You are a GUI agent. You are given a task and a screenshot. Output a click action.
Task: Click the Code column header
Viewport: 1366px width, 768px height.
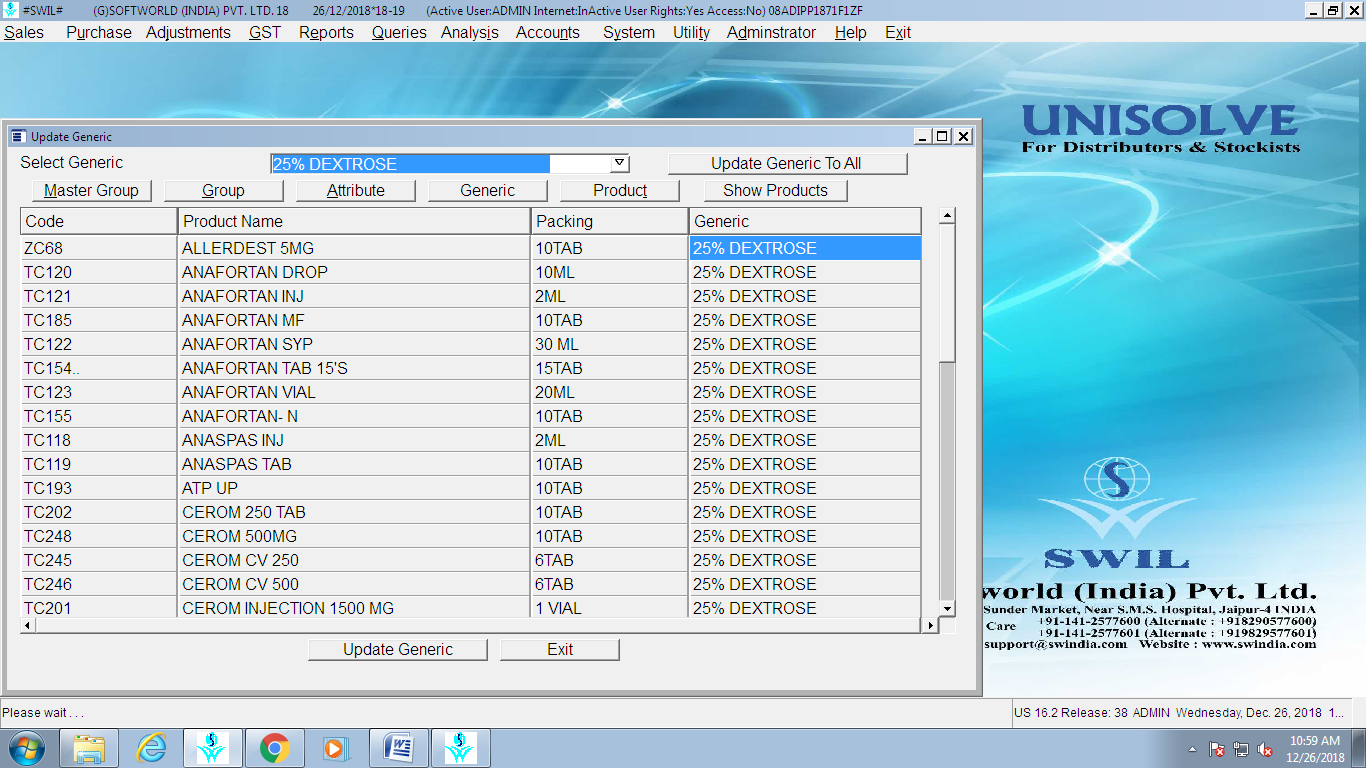point(99,221)
